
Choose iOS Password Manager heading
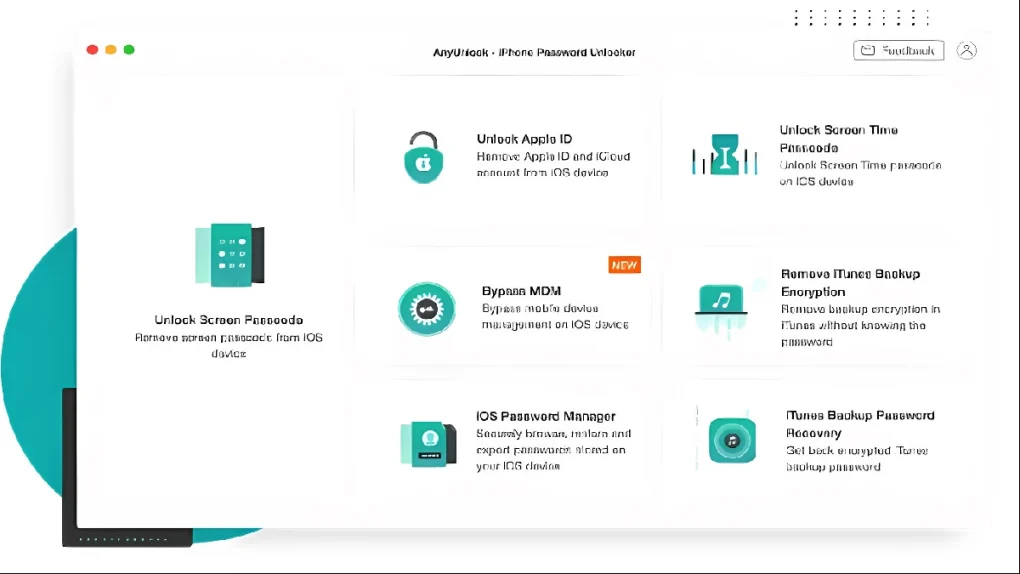[545, 416]
